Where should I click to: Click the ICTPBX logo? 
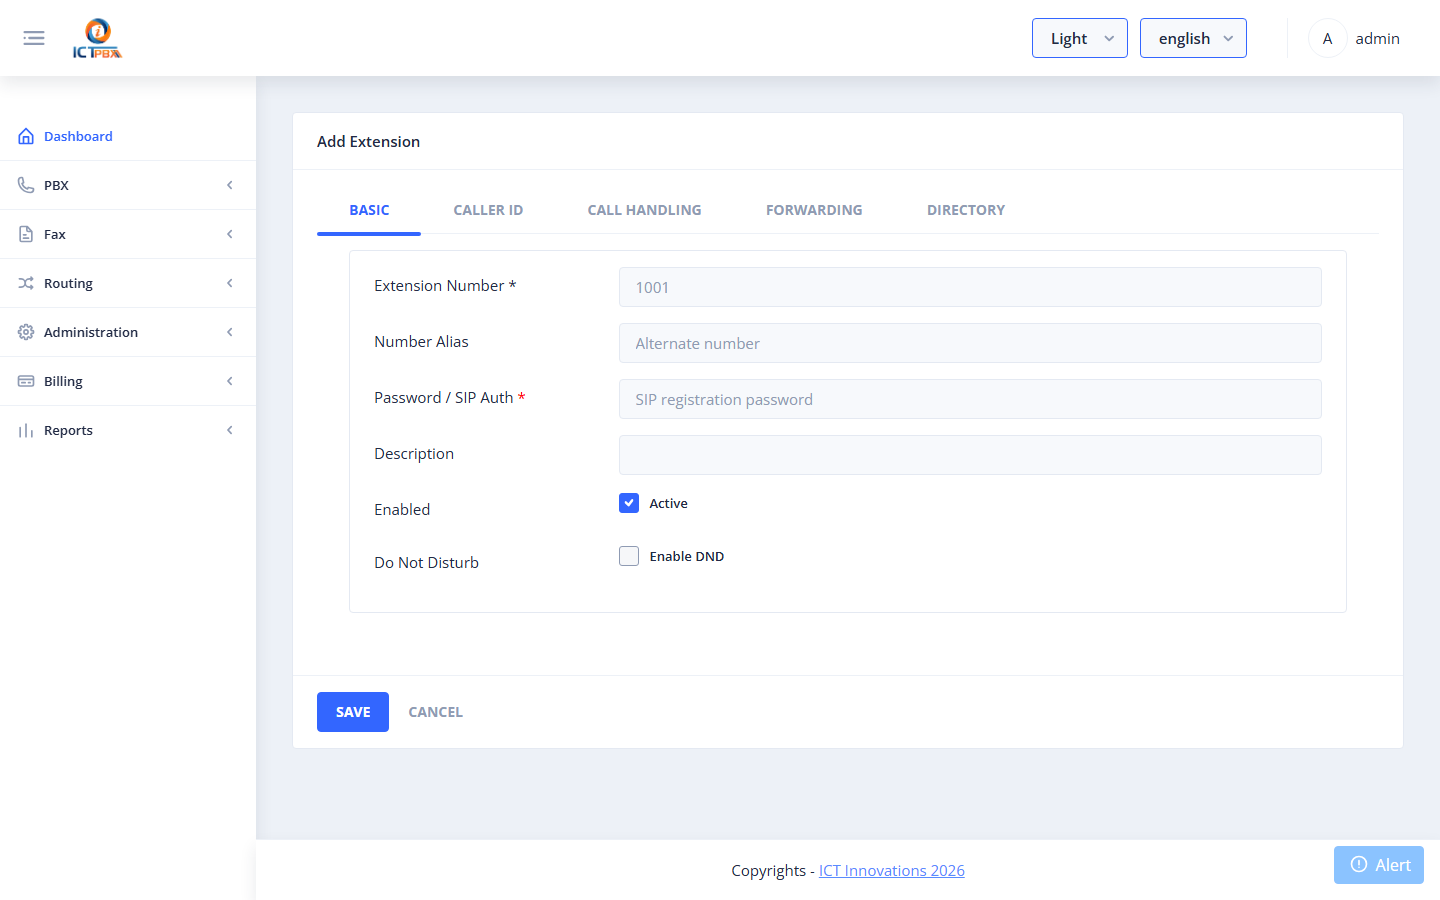pos(97,38)
